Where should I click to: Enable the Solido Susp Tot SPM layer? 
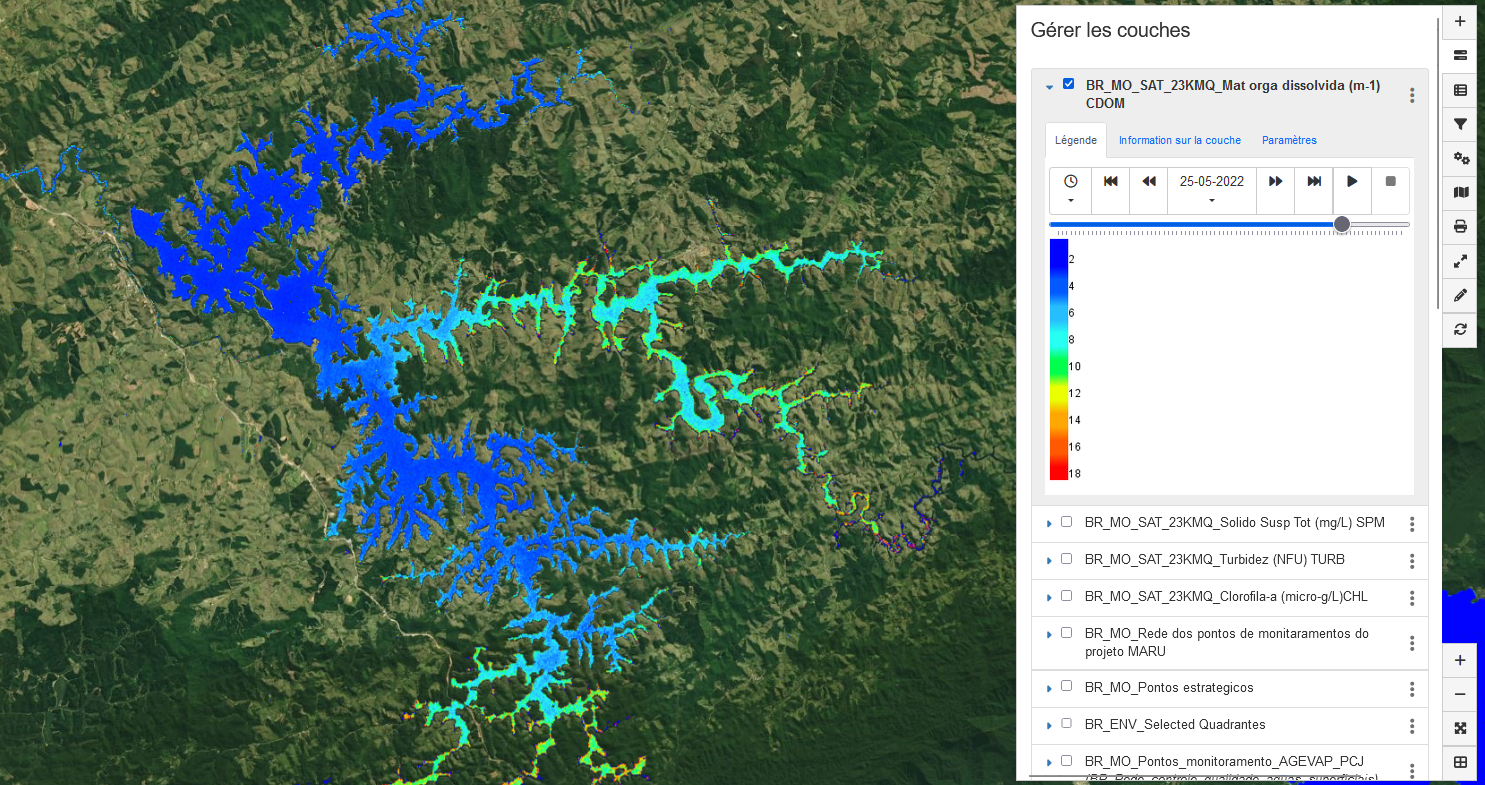tap(1066, 522)
